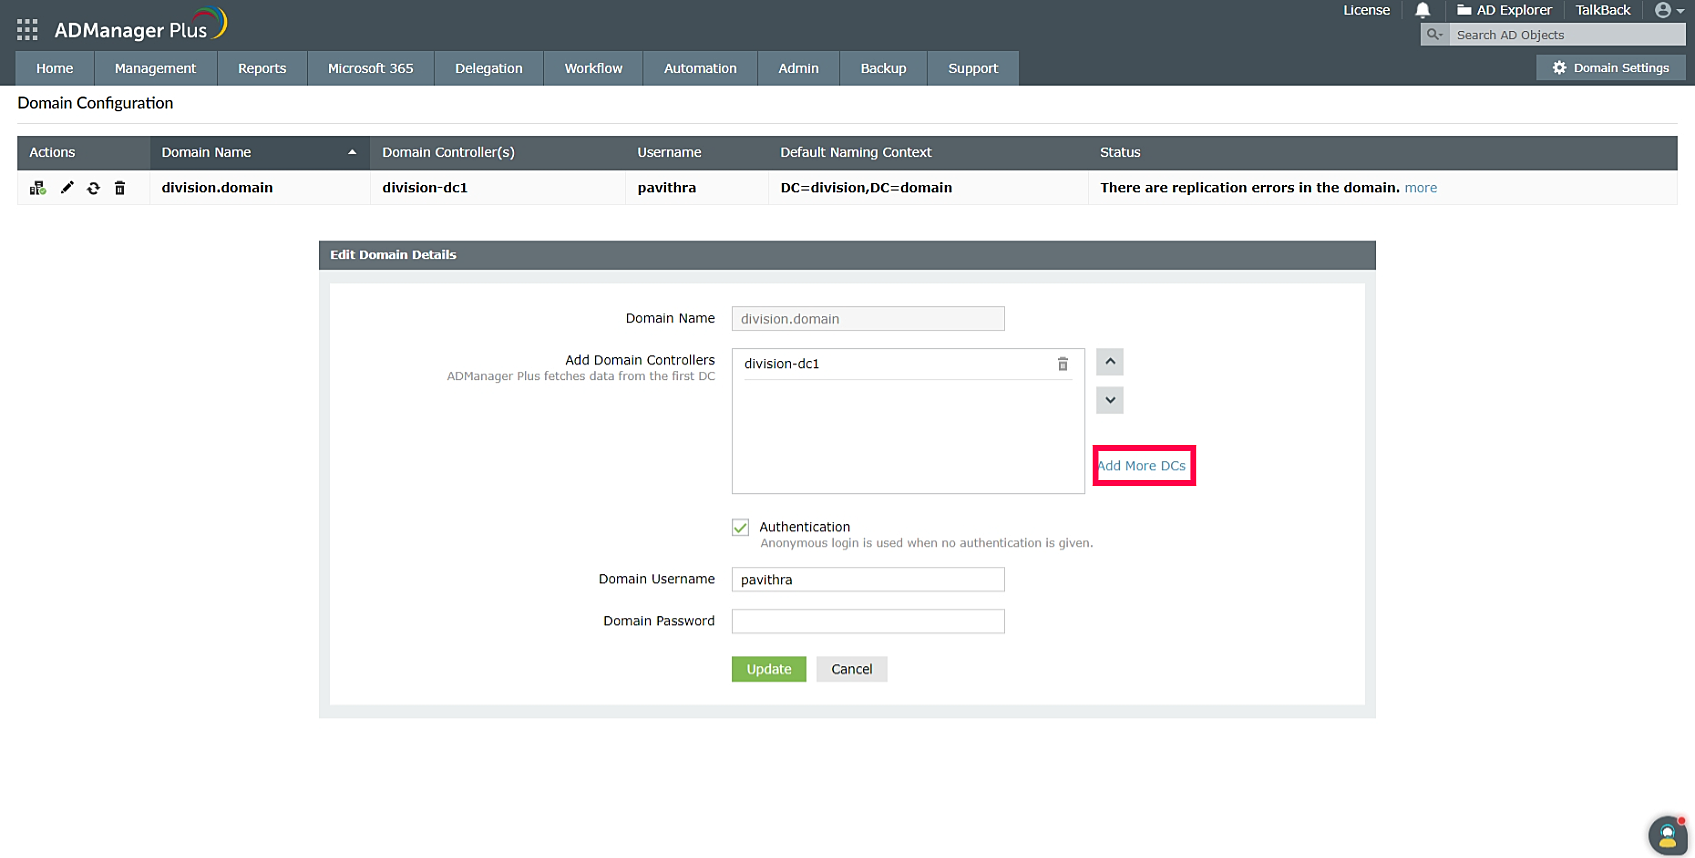The height and width of the screenshot is (858, 1695).
Task: Remove division-dc1 from the domain controllers list
Action: 1062,364
